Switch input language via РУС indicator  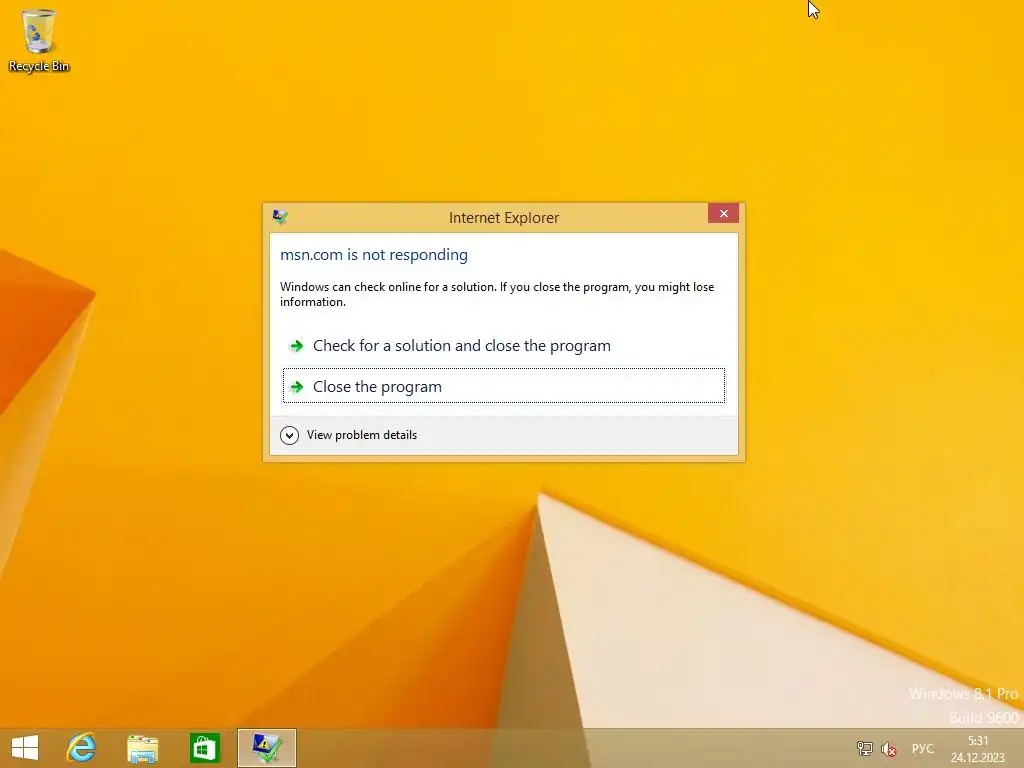point(923,748)
